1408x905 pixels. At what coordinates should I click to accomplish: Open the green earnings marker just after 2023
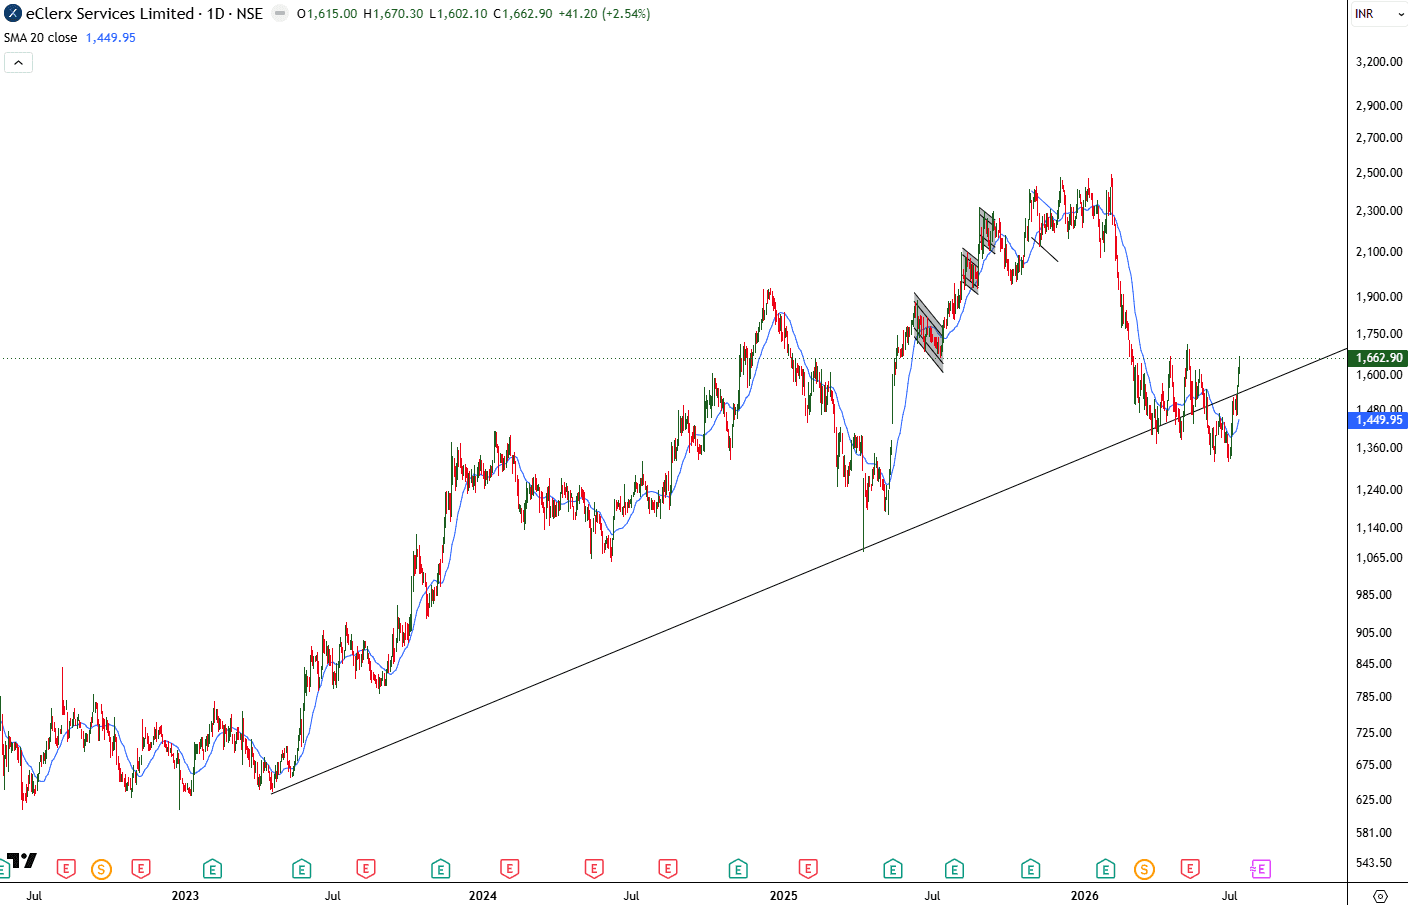coord(212,869)
